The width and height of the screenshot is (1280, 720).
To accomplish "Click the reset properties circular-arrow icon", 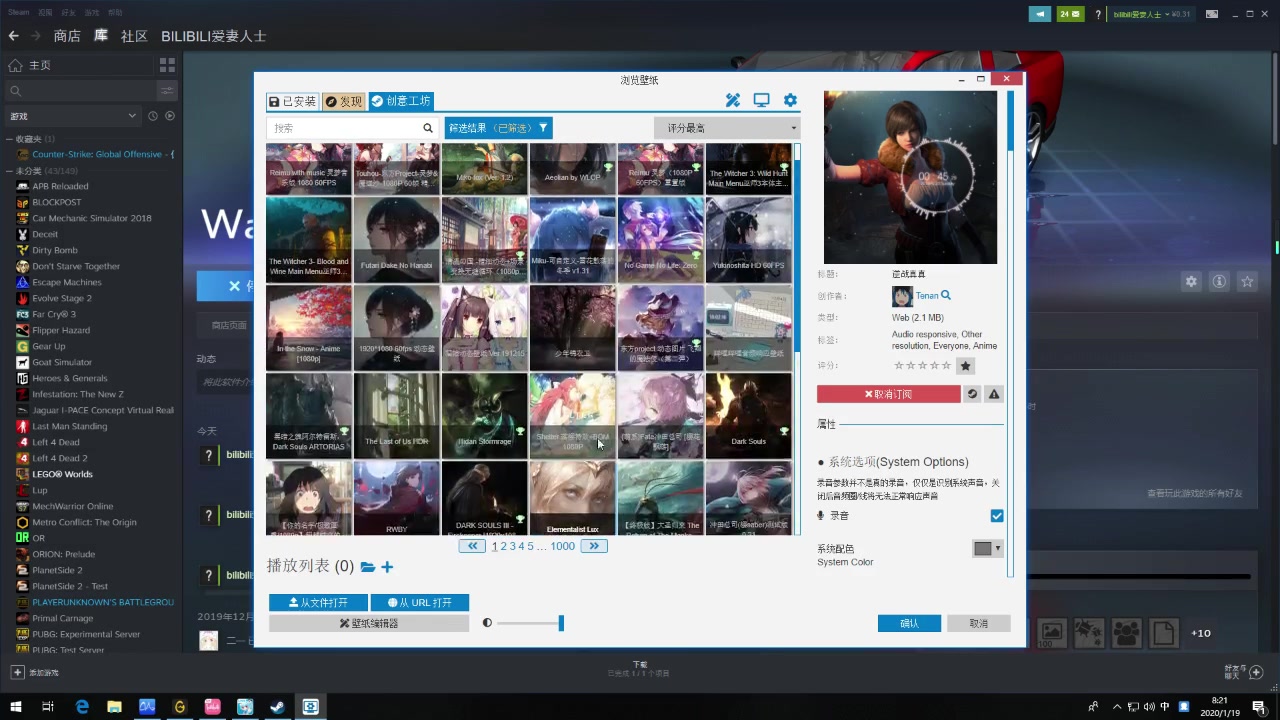I will (x=972, y=394).
